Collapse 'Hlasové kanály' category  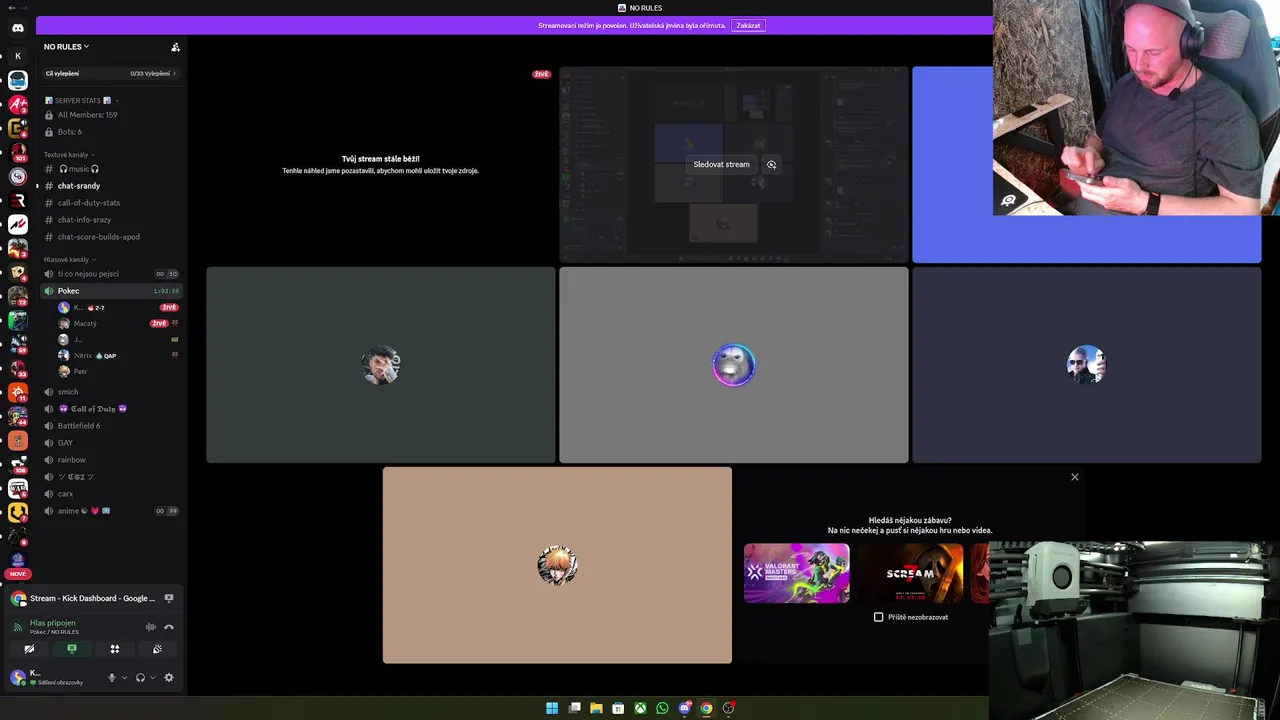click(70, 260)
